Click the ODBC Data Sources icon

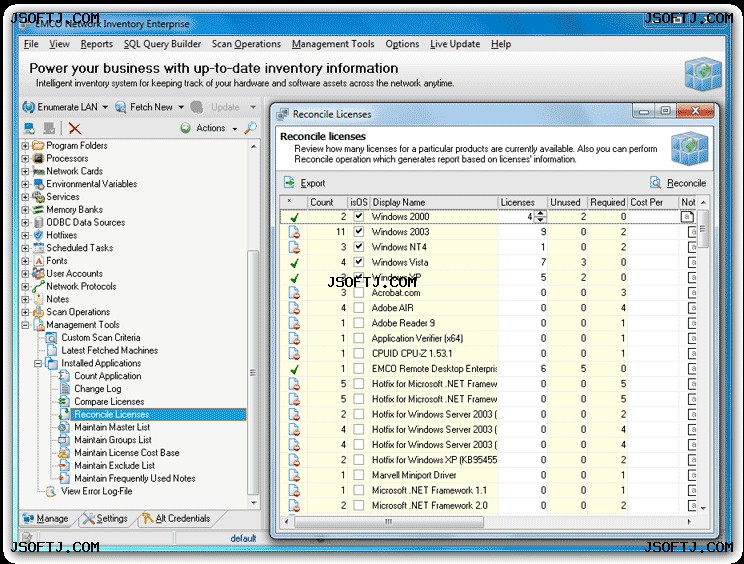coord(38,222)
